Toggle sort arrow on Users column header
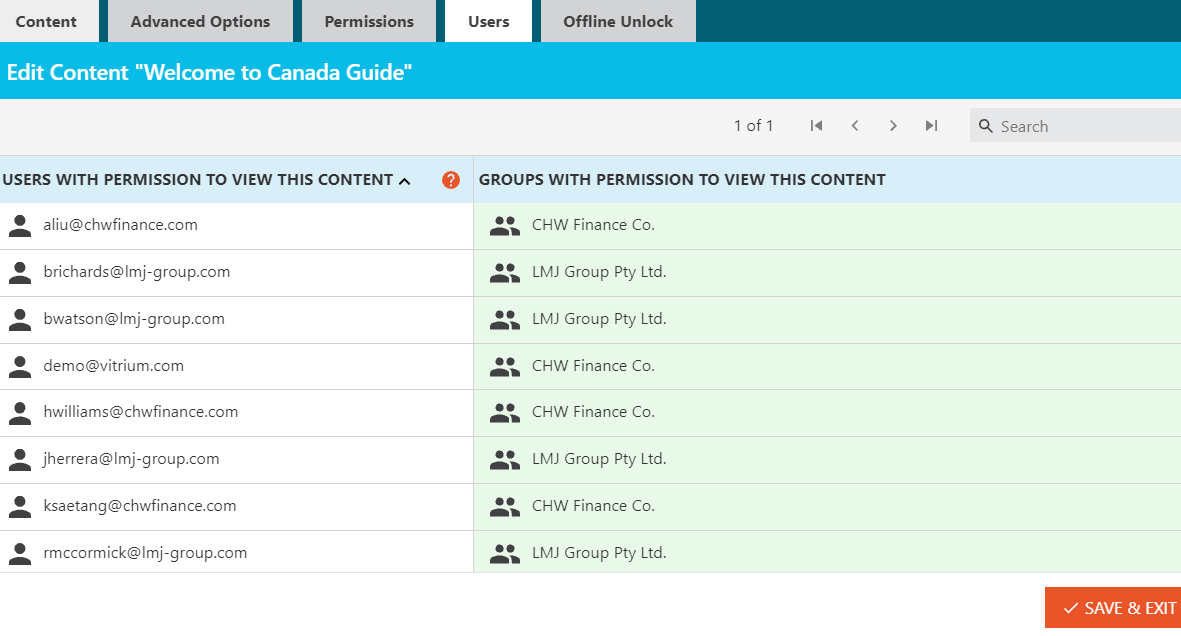 404,181
